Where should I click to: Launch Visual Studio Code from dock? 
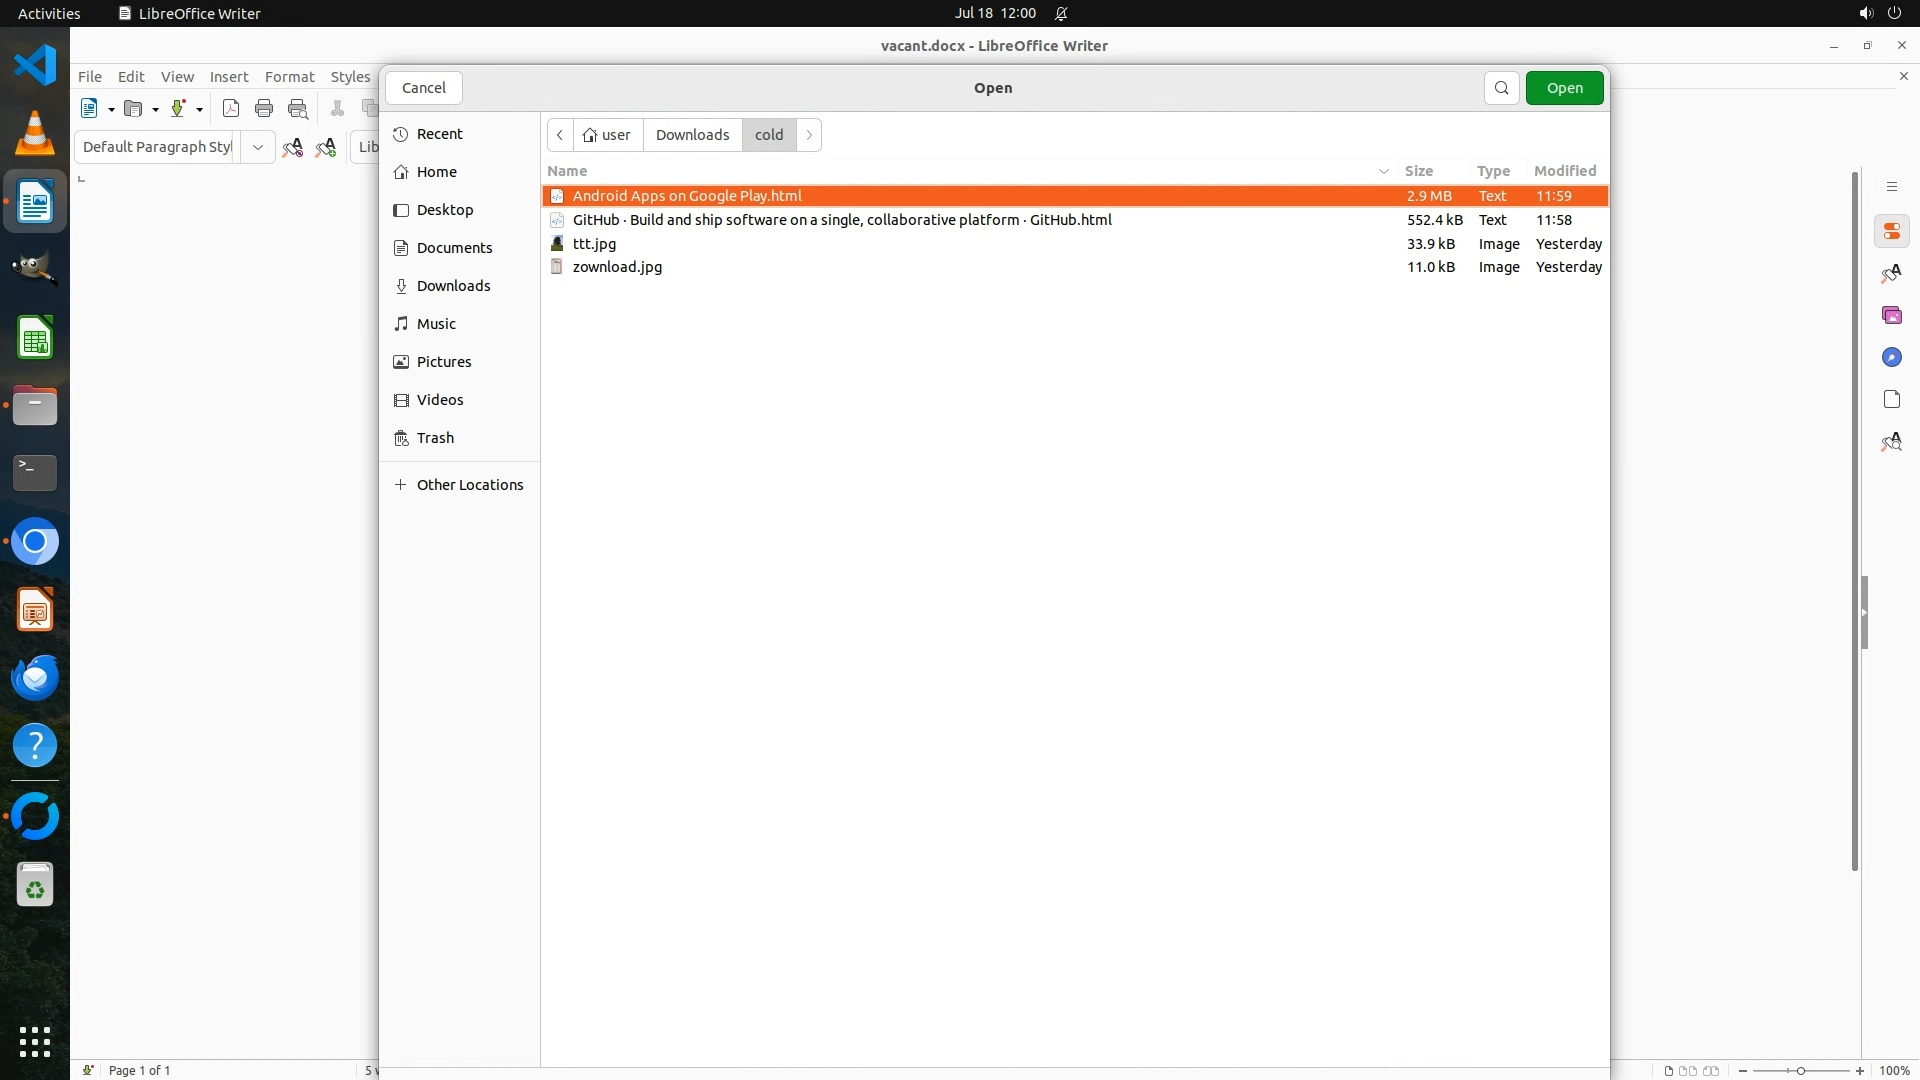pos(35,65)
